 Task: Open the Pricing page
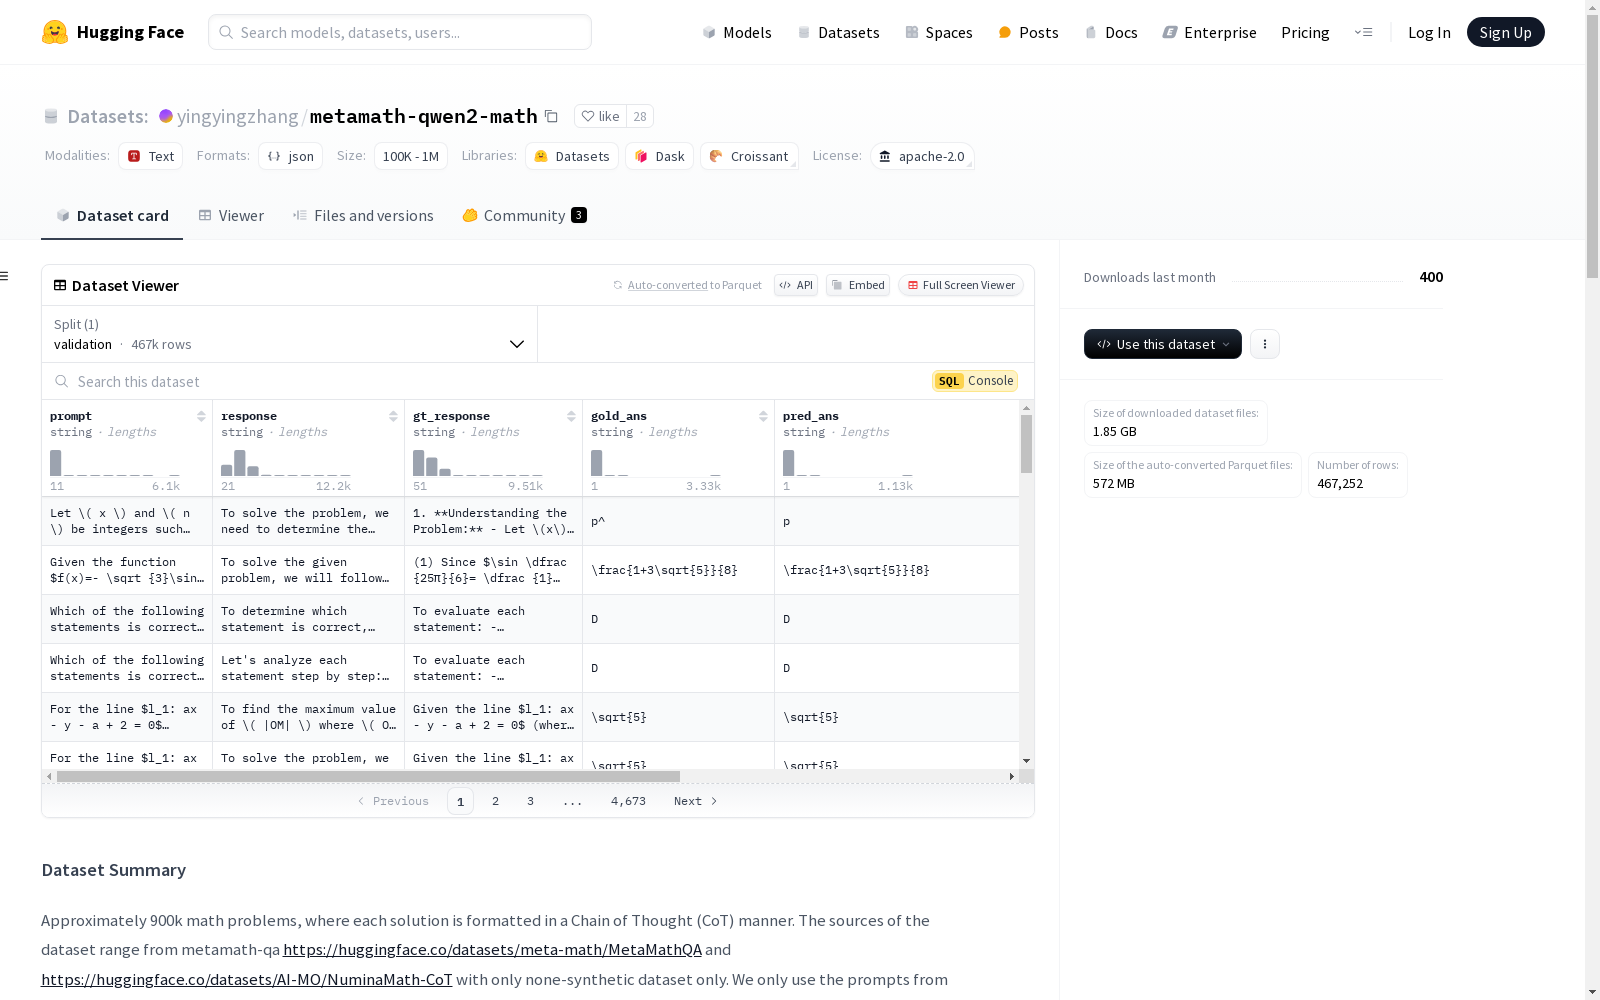tap(1305, 32)
